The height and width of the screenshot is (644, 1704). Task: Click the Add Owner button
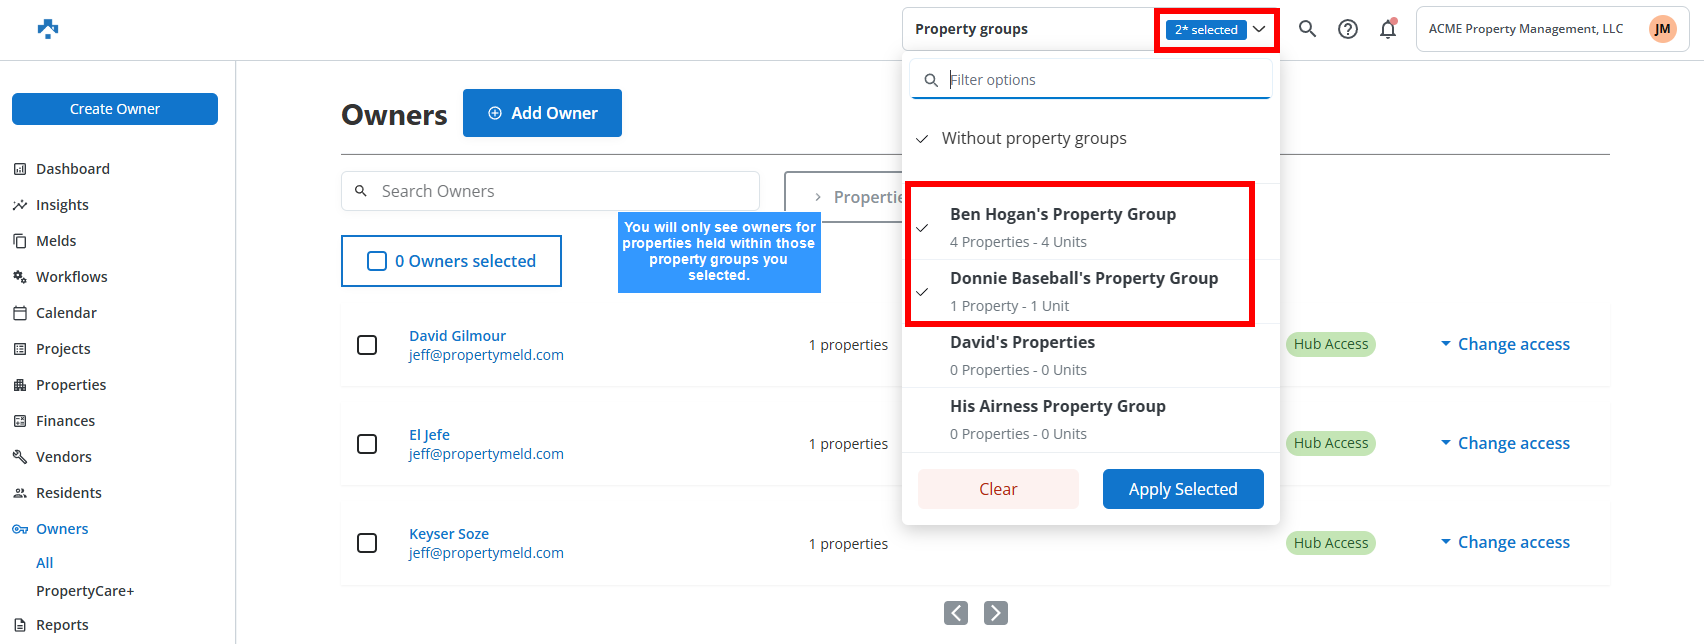[542, 113]
